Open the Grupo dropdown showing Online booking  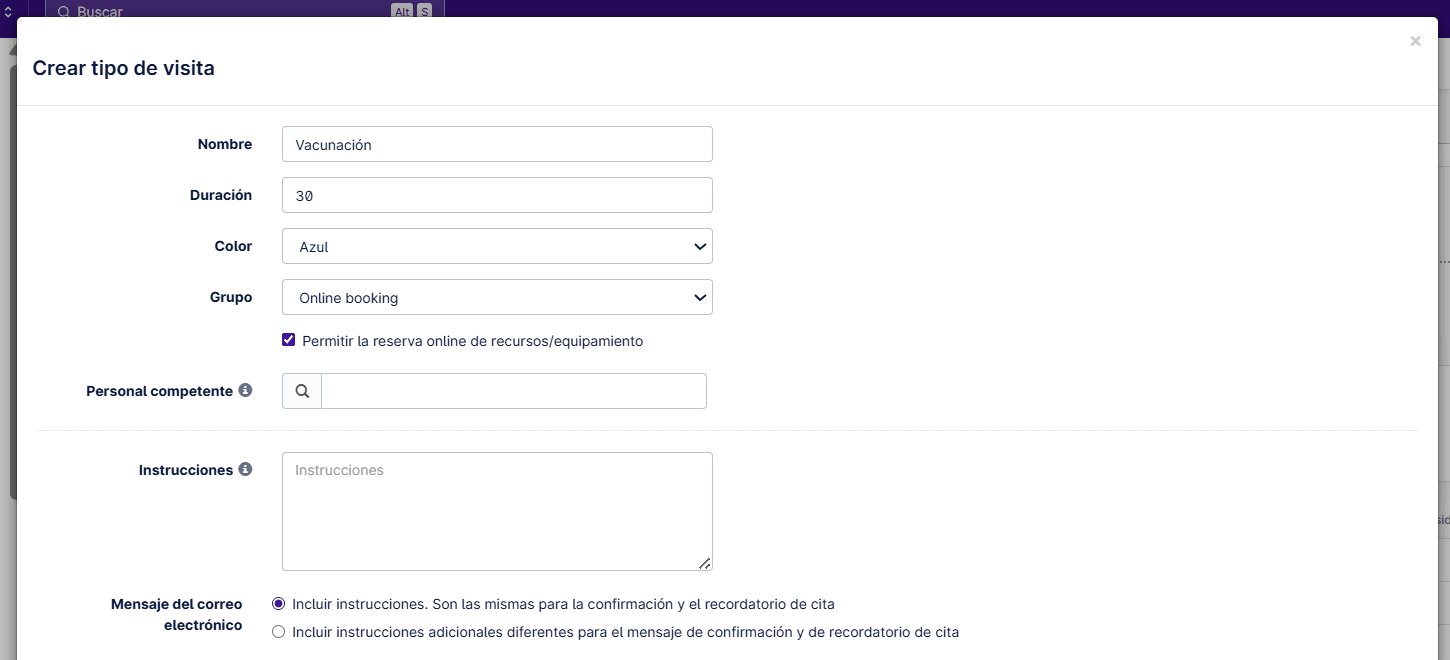(x=497, y=297)
